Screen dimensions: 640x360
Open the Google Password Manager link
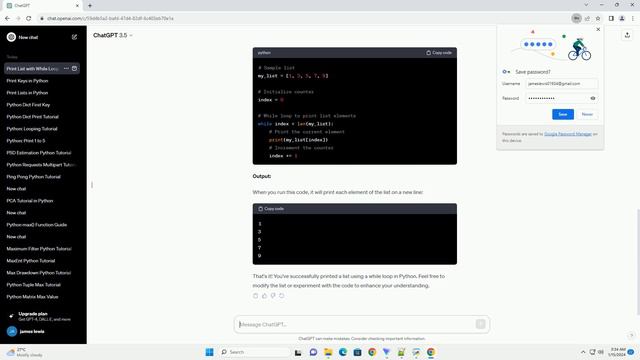pyautogui.click(x=568, y=134)
